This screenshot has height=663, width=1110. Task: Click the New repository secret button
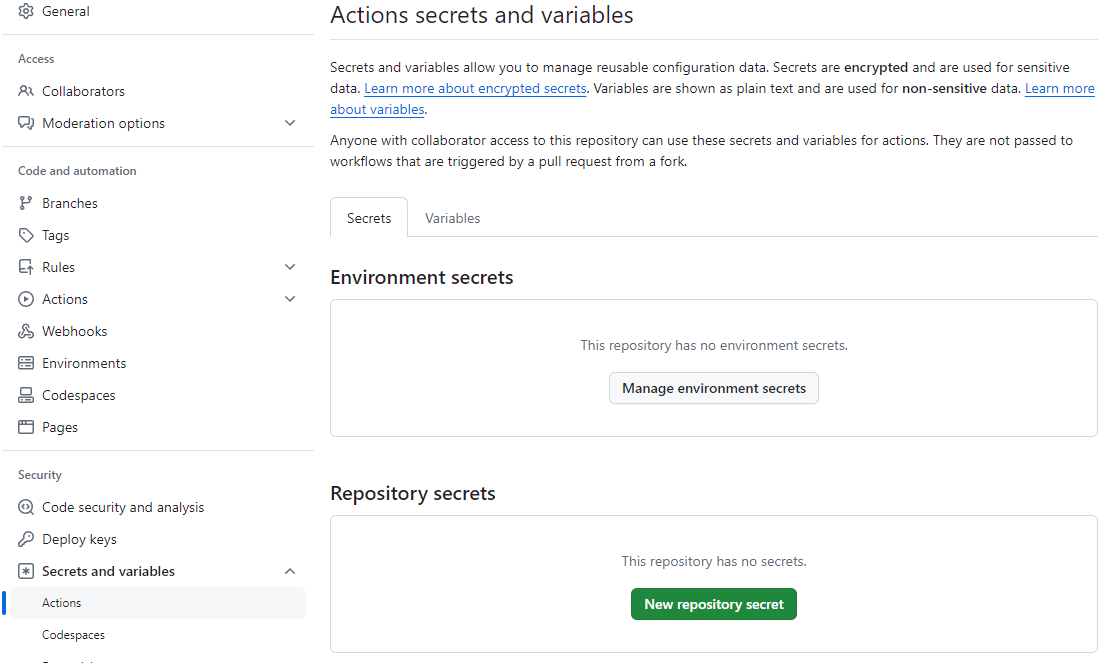pyautogui.click(x=713, y=604)
